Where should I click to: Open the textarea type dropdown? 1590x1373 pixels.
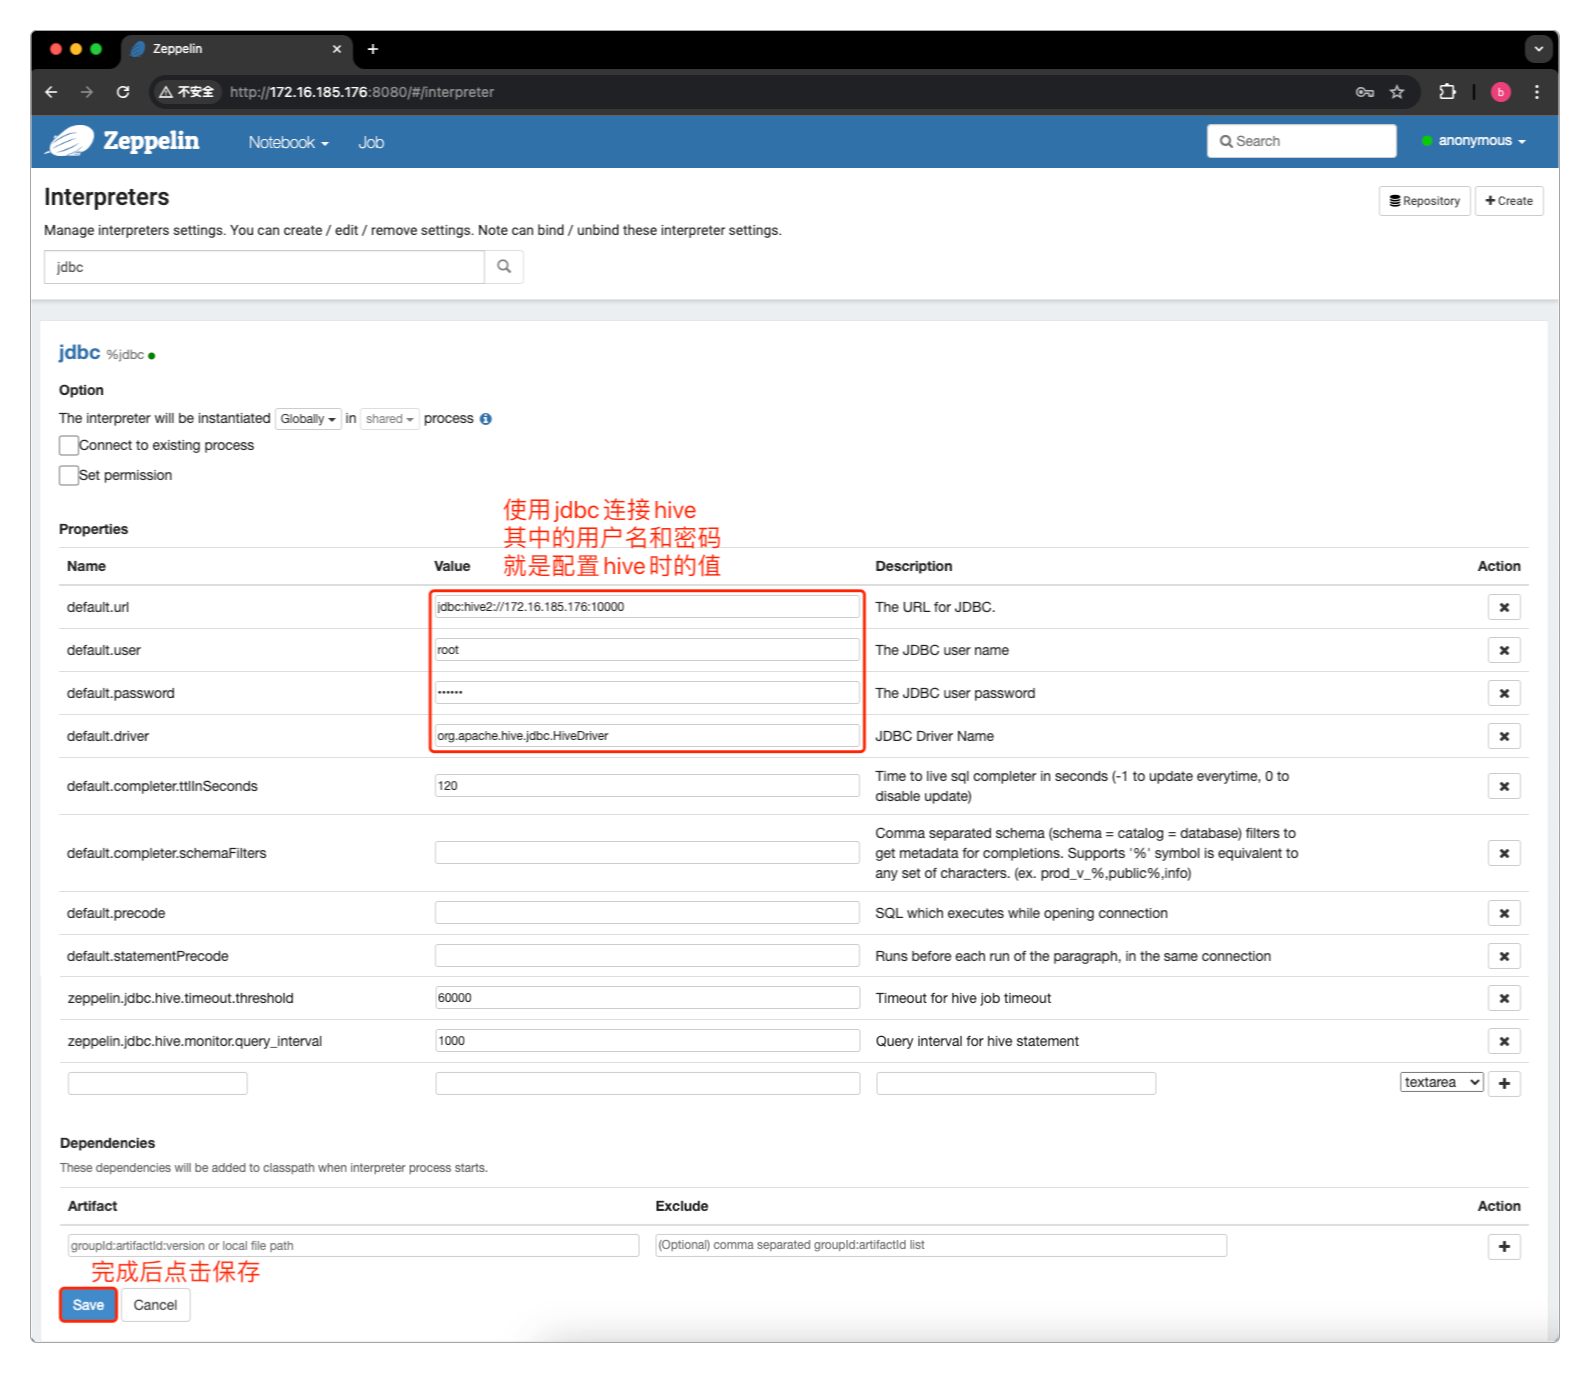1441,1082
